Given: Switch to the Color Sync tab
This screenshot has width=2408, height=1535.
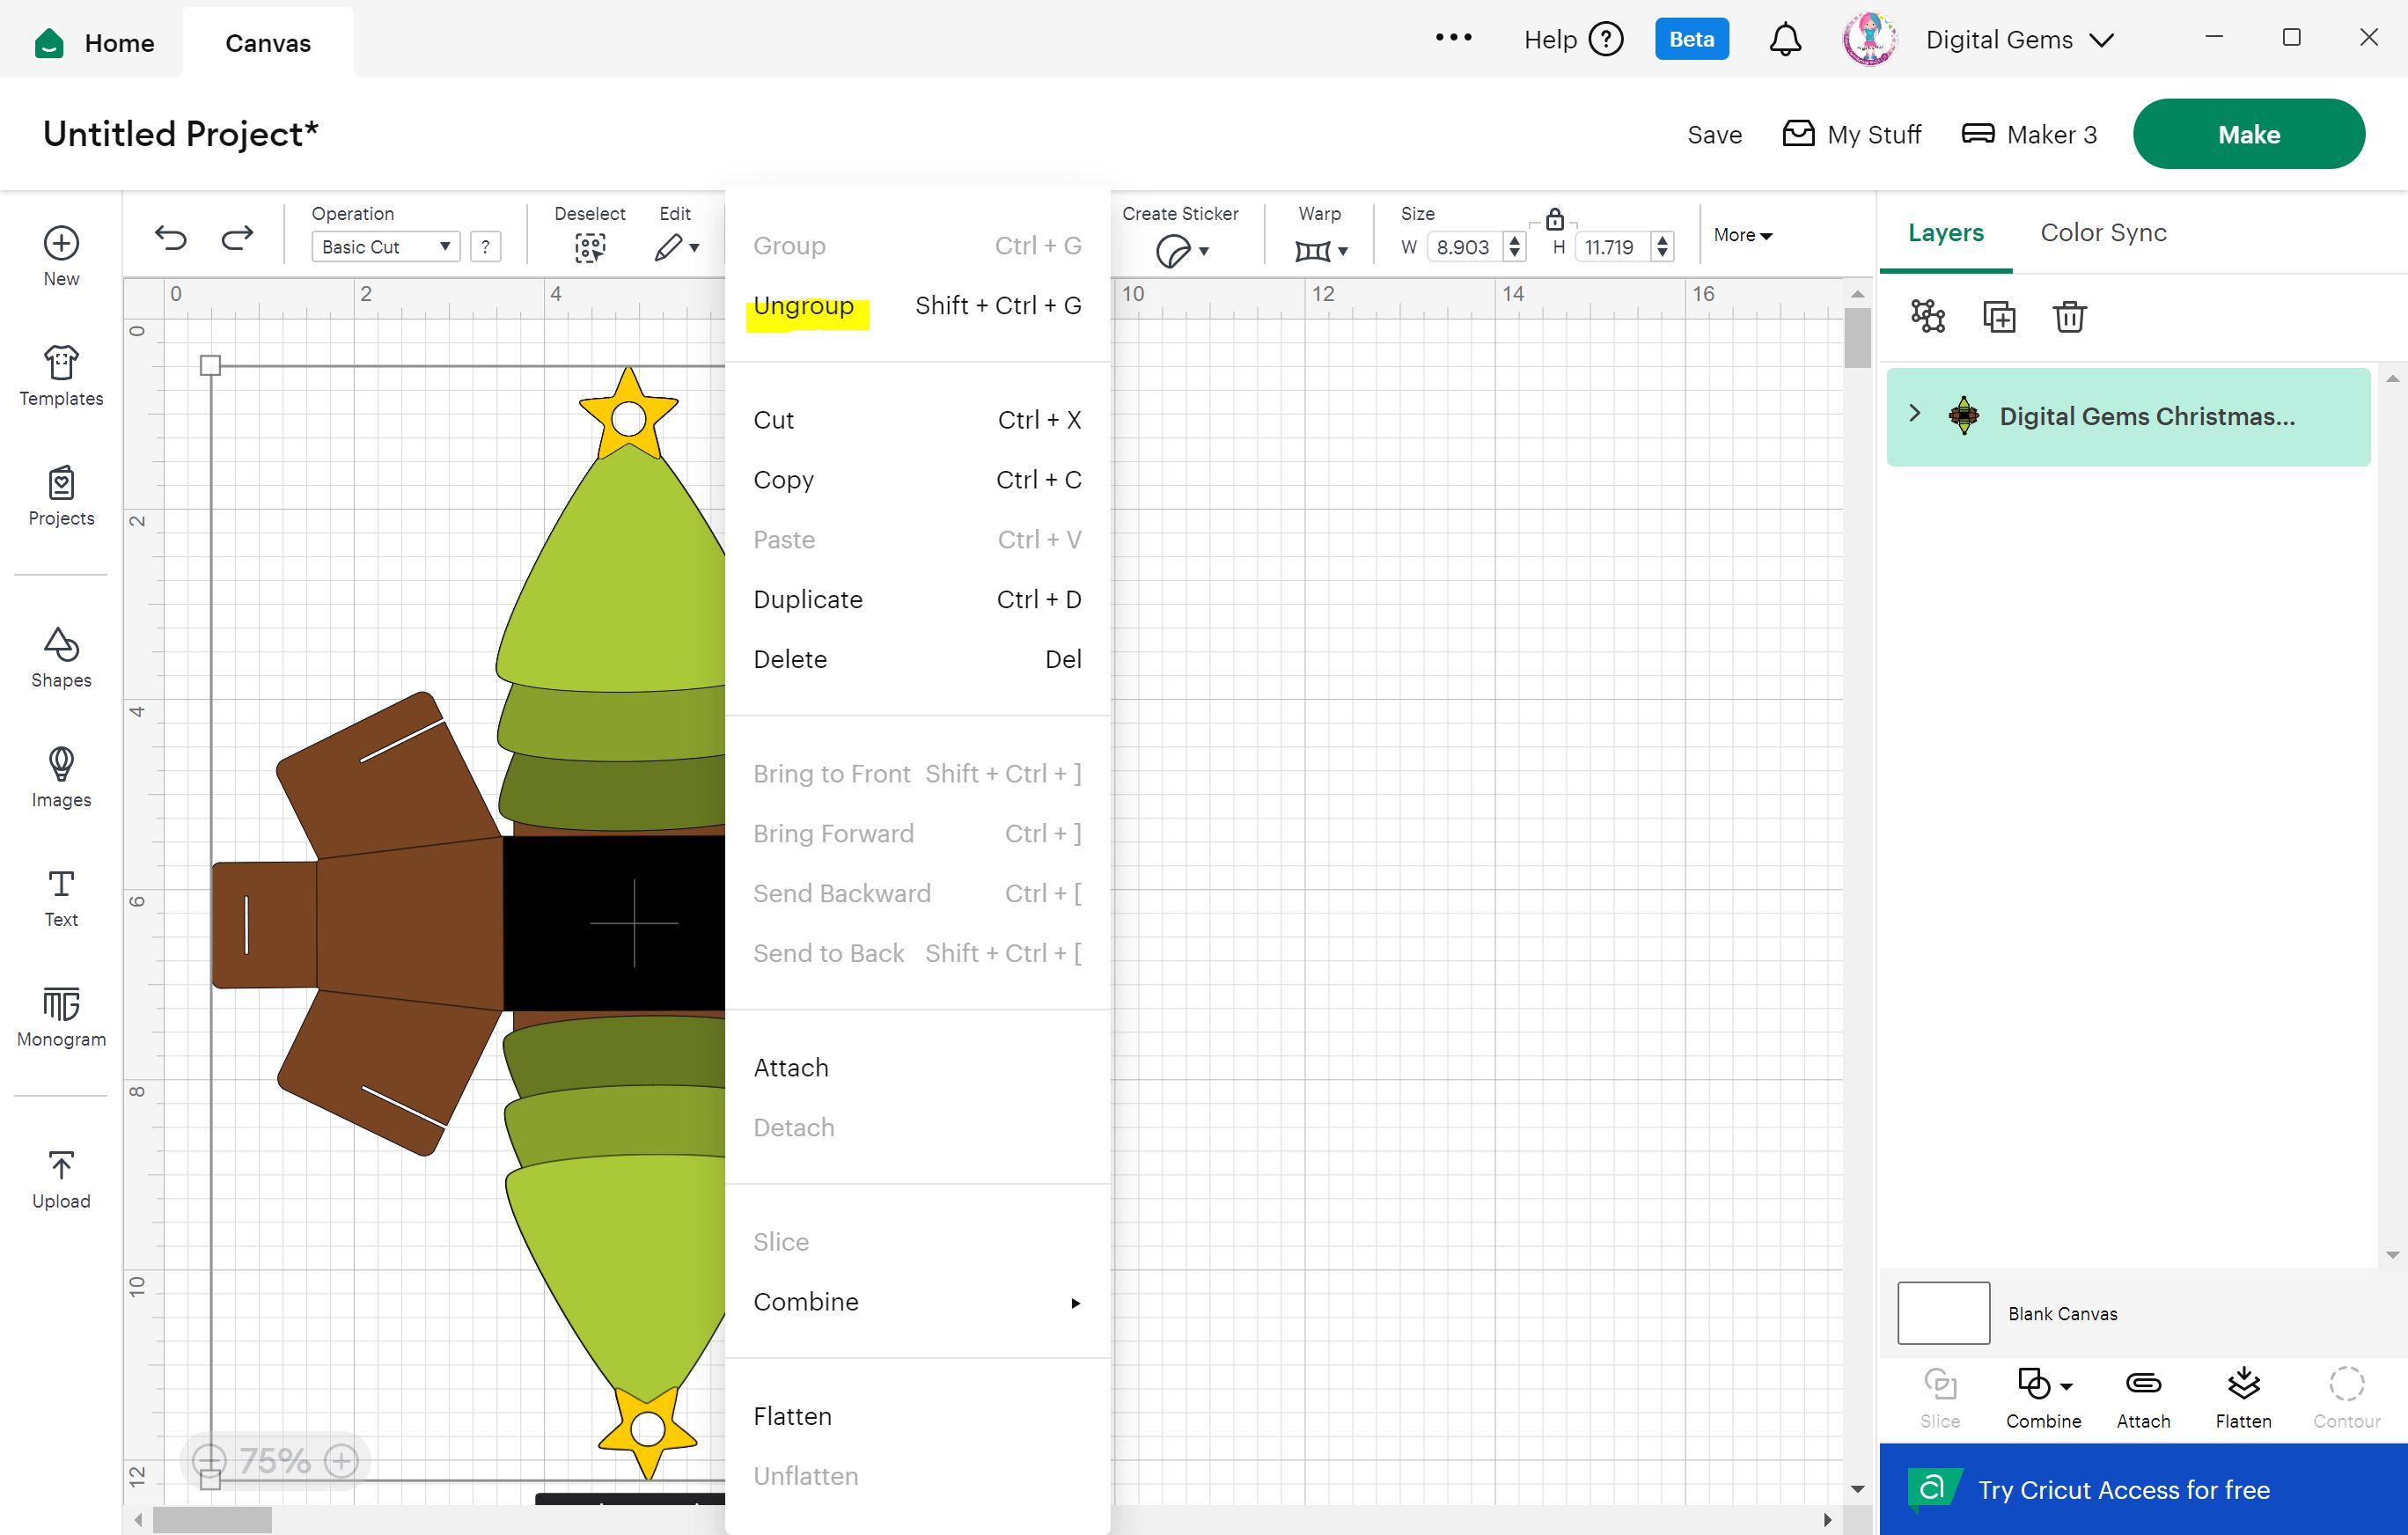Looking at the screenshot, I should coord(2102,233).
